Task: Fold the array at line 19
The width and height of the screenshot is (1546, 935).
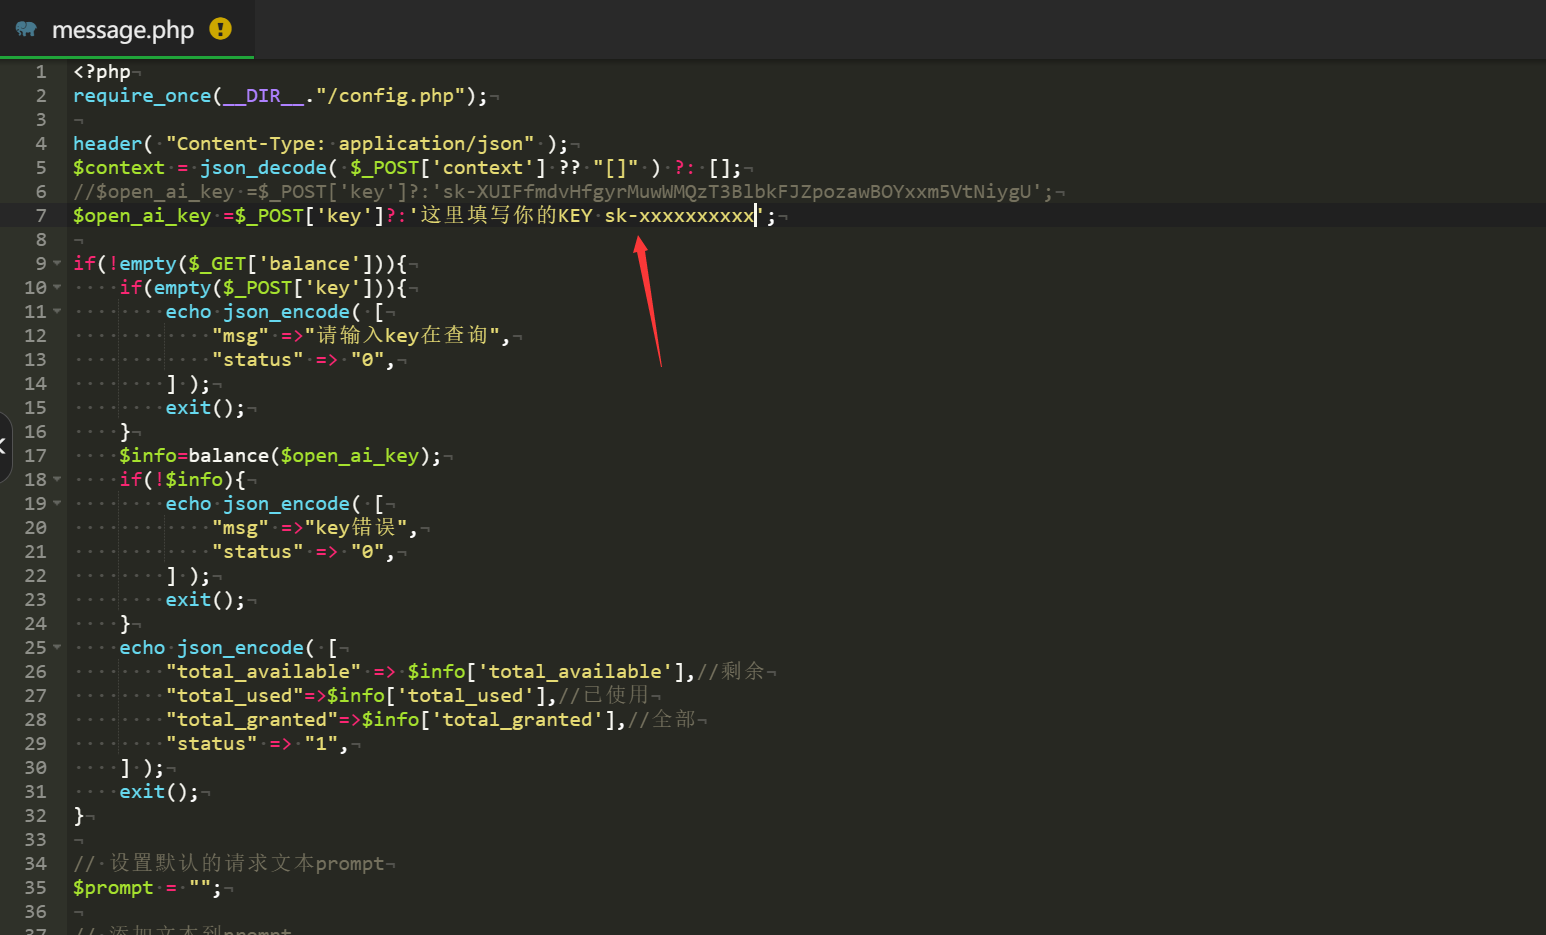Action: [x=57, y=503]
